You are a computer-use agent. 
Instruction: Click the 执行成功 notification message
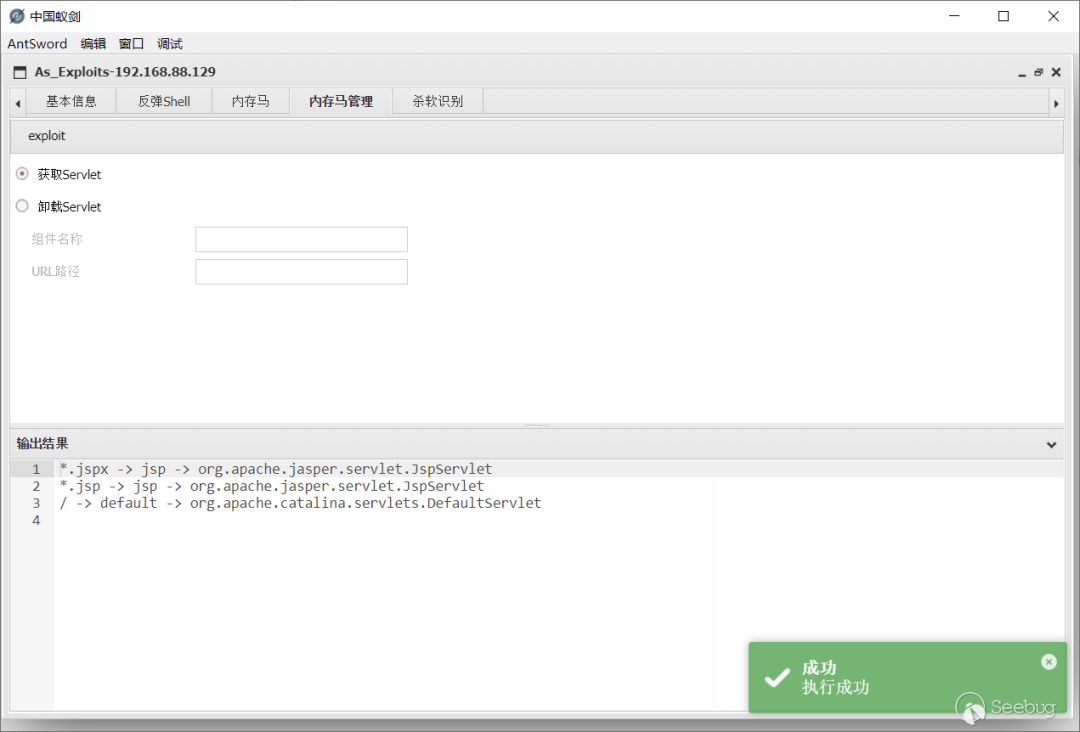(835, 687)
